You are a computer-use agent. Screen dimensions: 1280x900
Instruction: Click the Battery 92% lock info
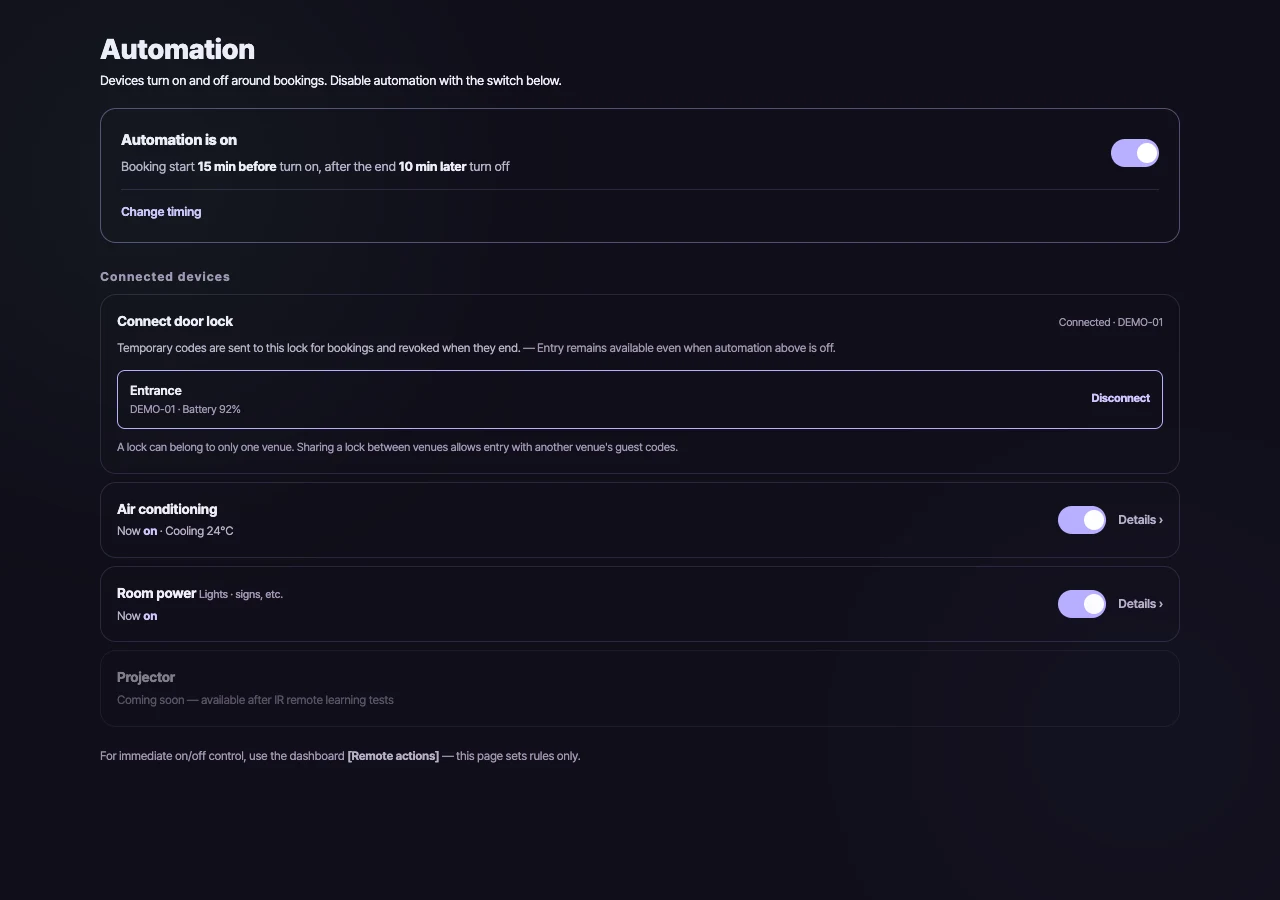[x=211, y=410]
